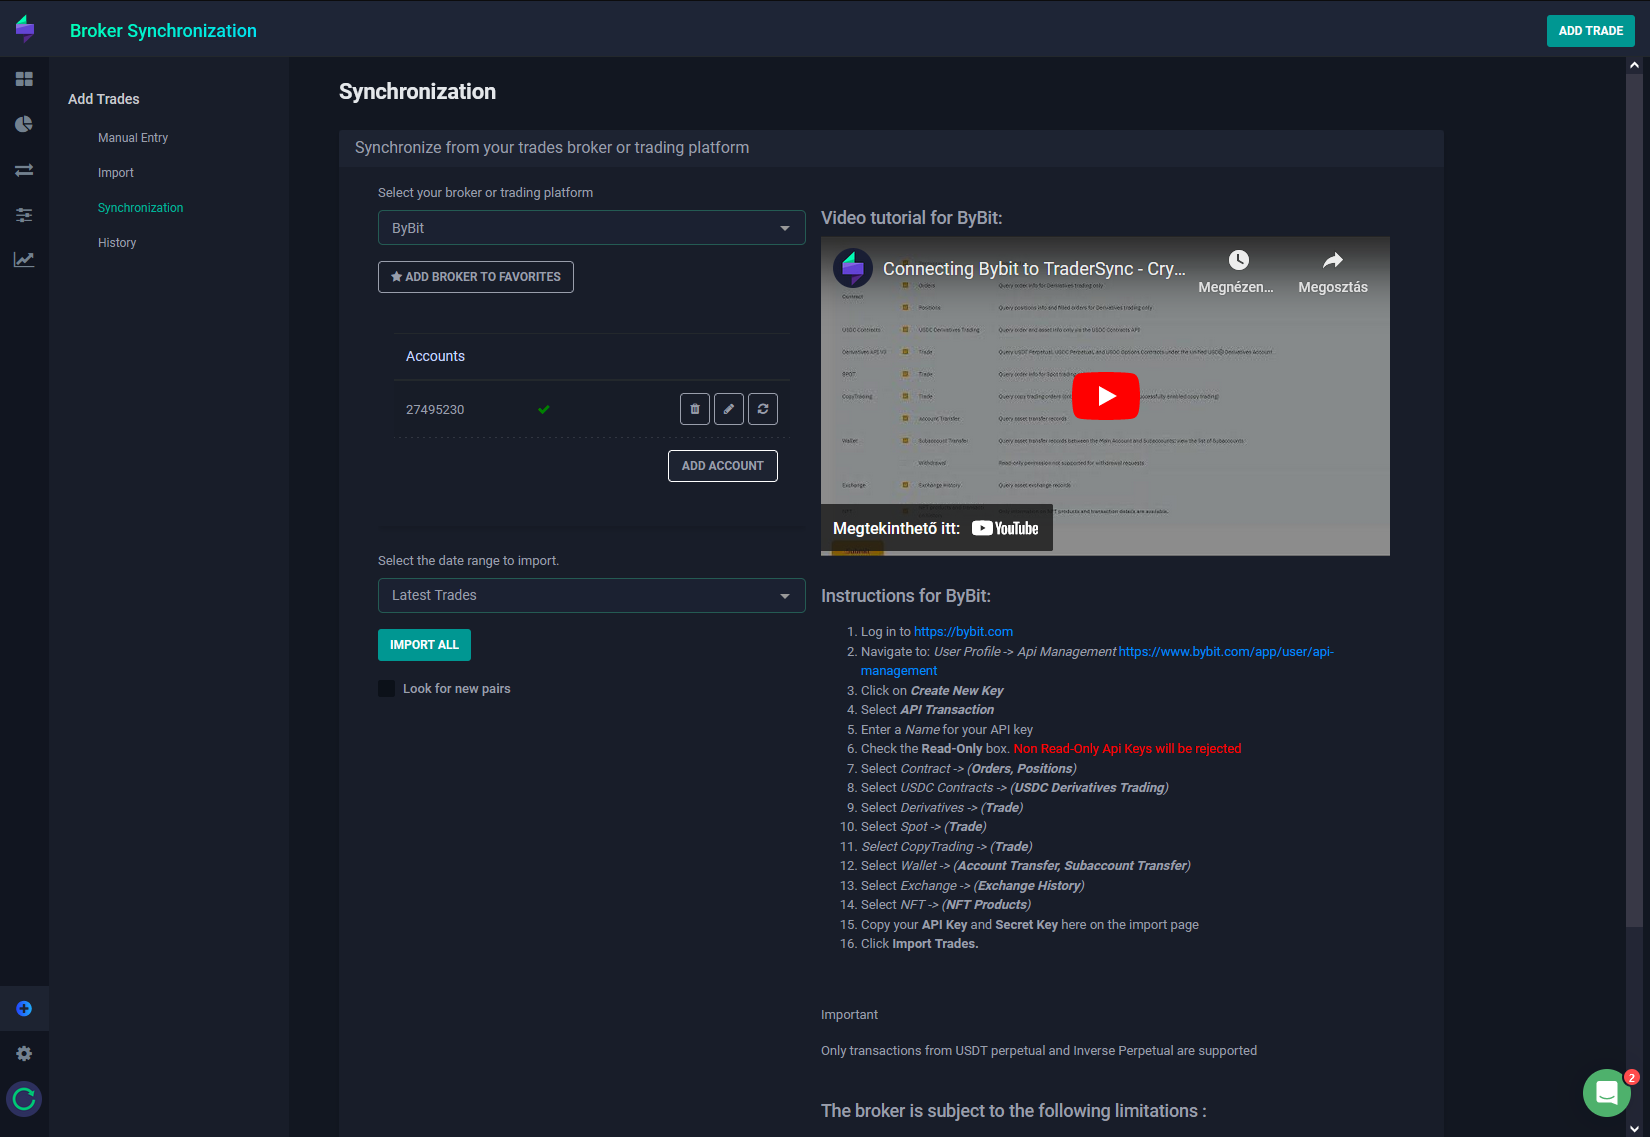Refresh account 27495230 with sync icon
This screenshot has width=1650, height=1137.
(x=763, y=409)
